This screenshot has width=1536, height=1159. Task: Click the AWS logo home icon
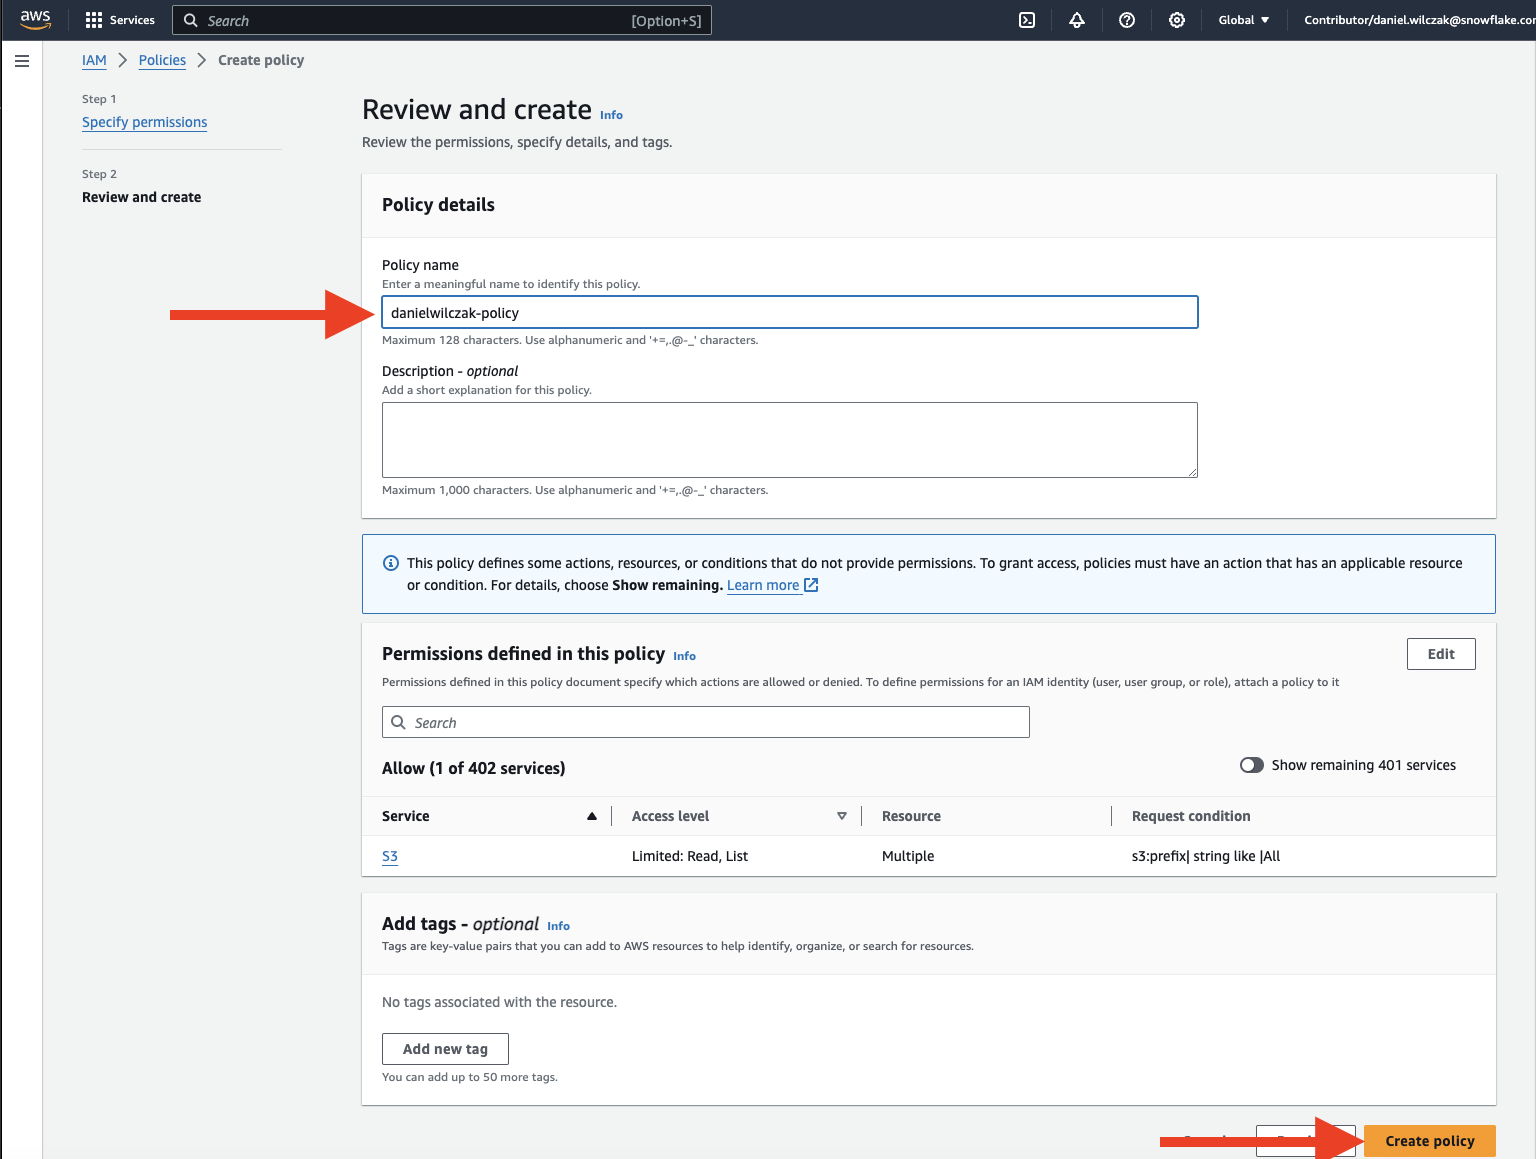[35, 20]
